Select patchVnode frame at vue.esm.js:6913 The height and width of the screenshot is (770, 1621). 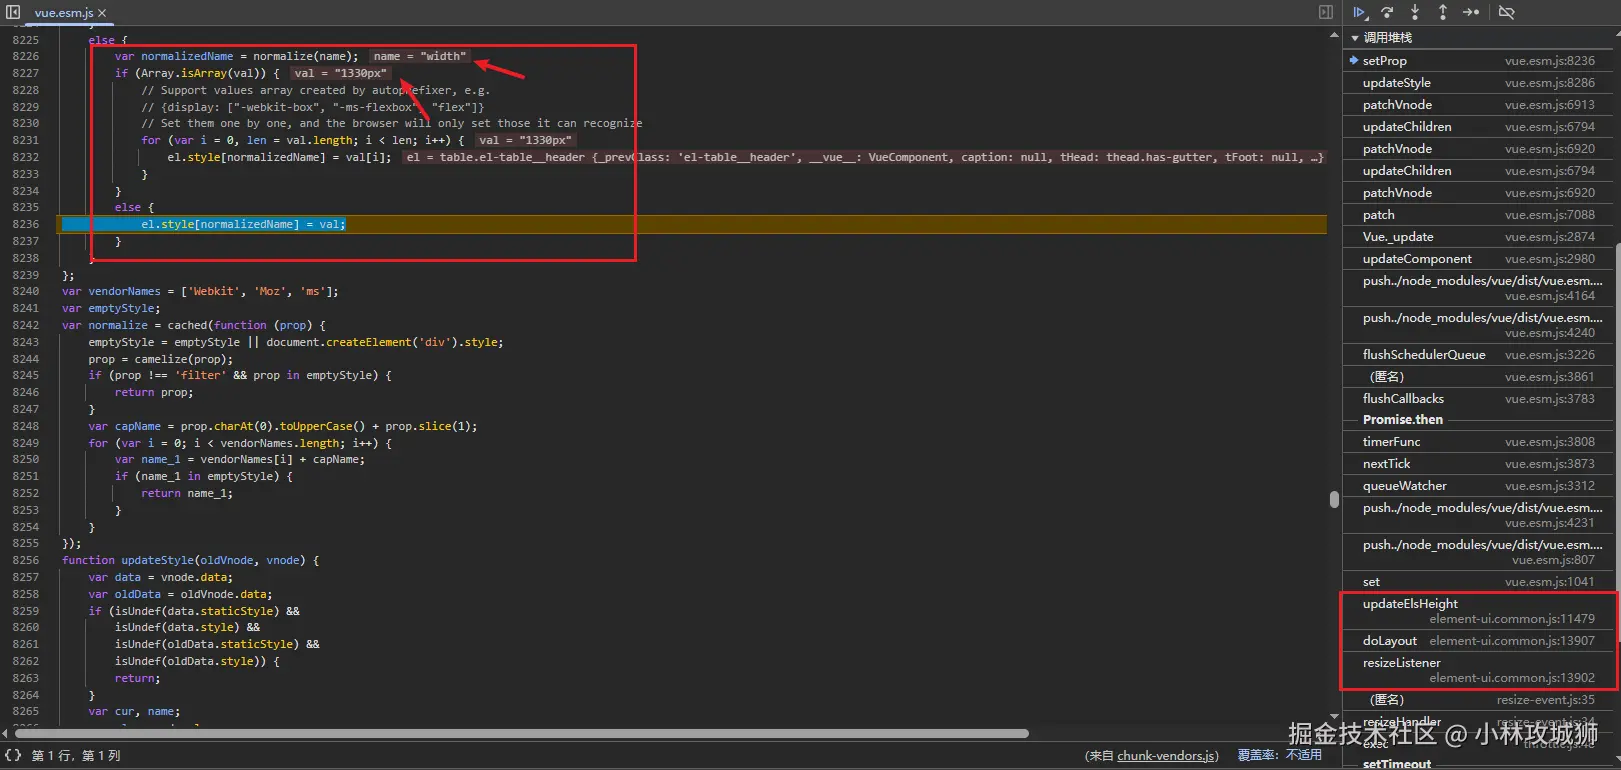click(1478, 105)
